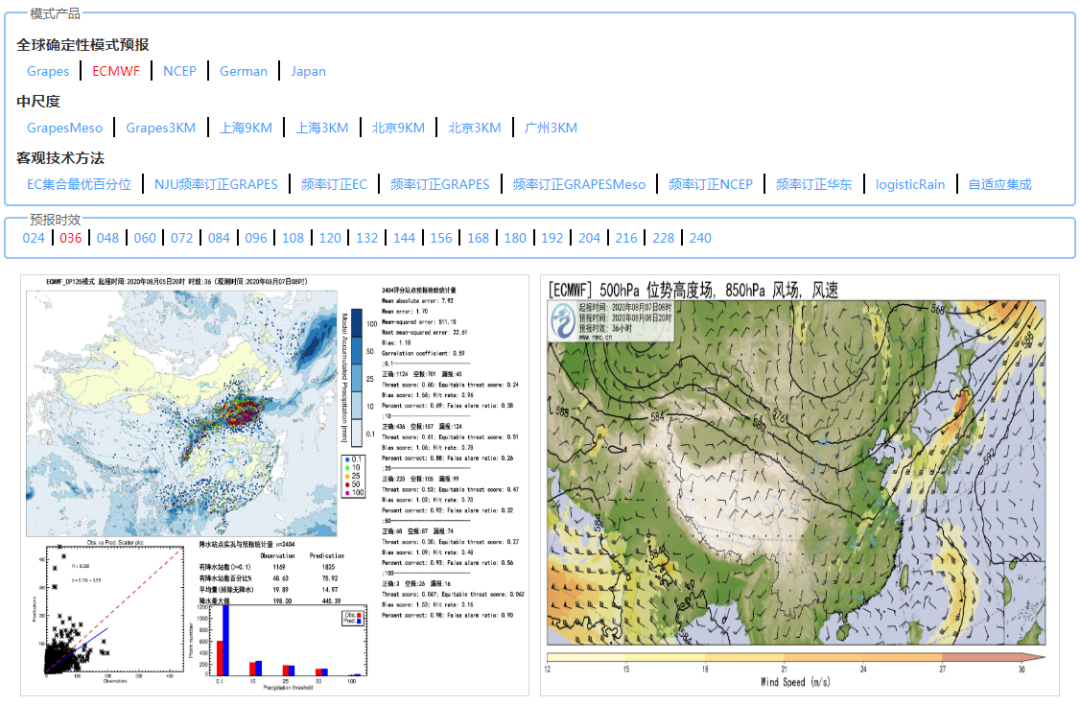Switch forecast lead time to 228
1080x705 pixels.
tap(663, 238)
